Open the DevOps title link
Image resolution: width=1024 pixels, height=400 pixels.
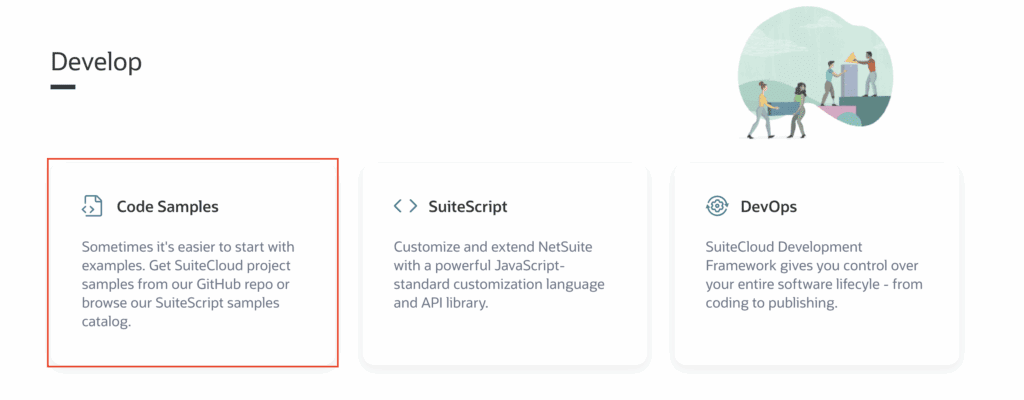pyautogui.click(x=769, y=207)
